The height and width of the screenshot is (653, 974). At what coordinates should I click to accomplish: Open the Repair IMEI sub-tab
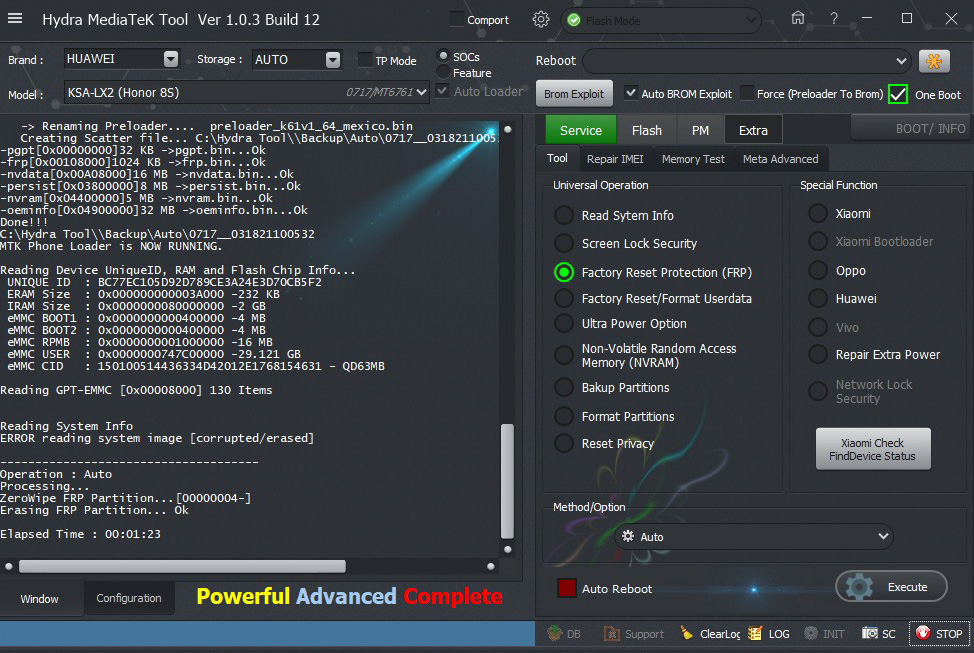click(x=615, y=158)
